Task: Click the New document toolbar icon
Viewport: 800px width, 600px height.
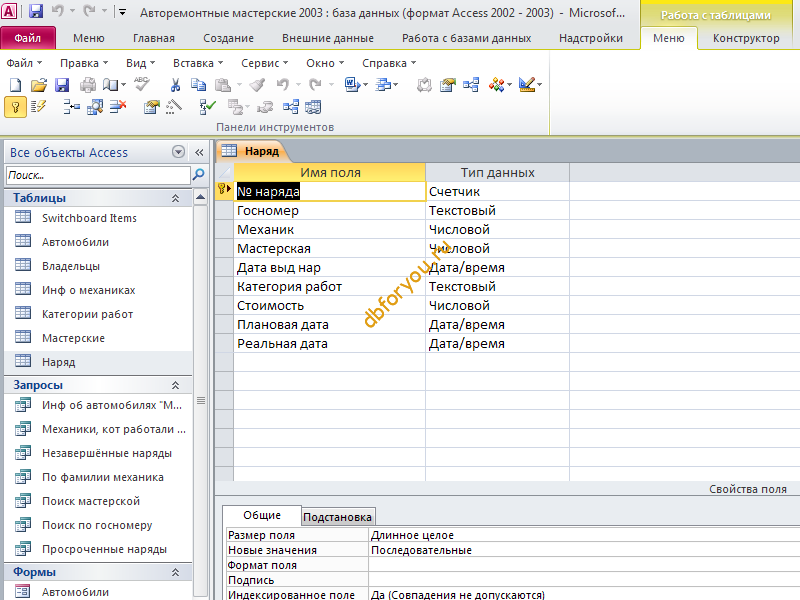Action: coord(15,85)
